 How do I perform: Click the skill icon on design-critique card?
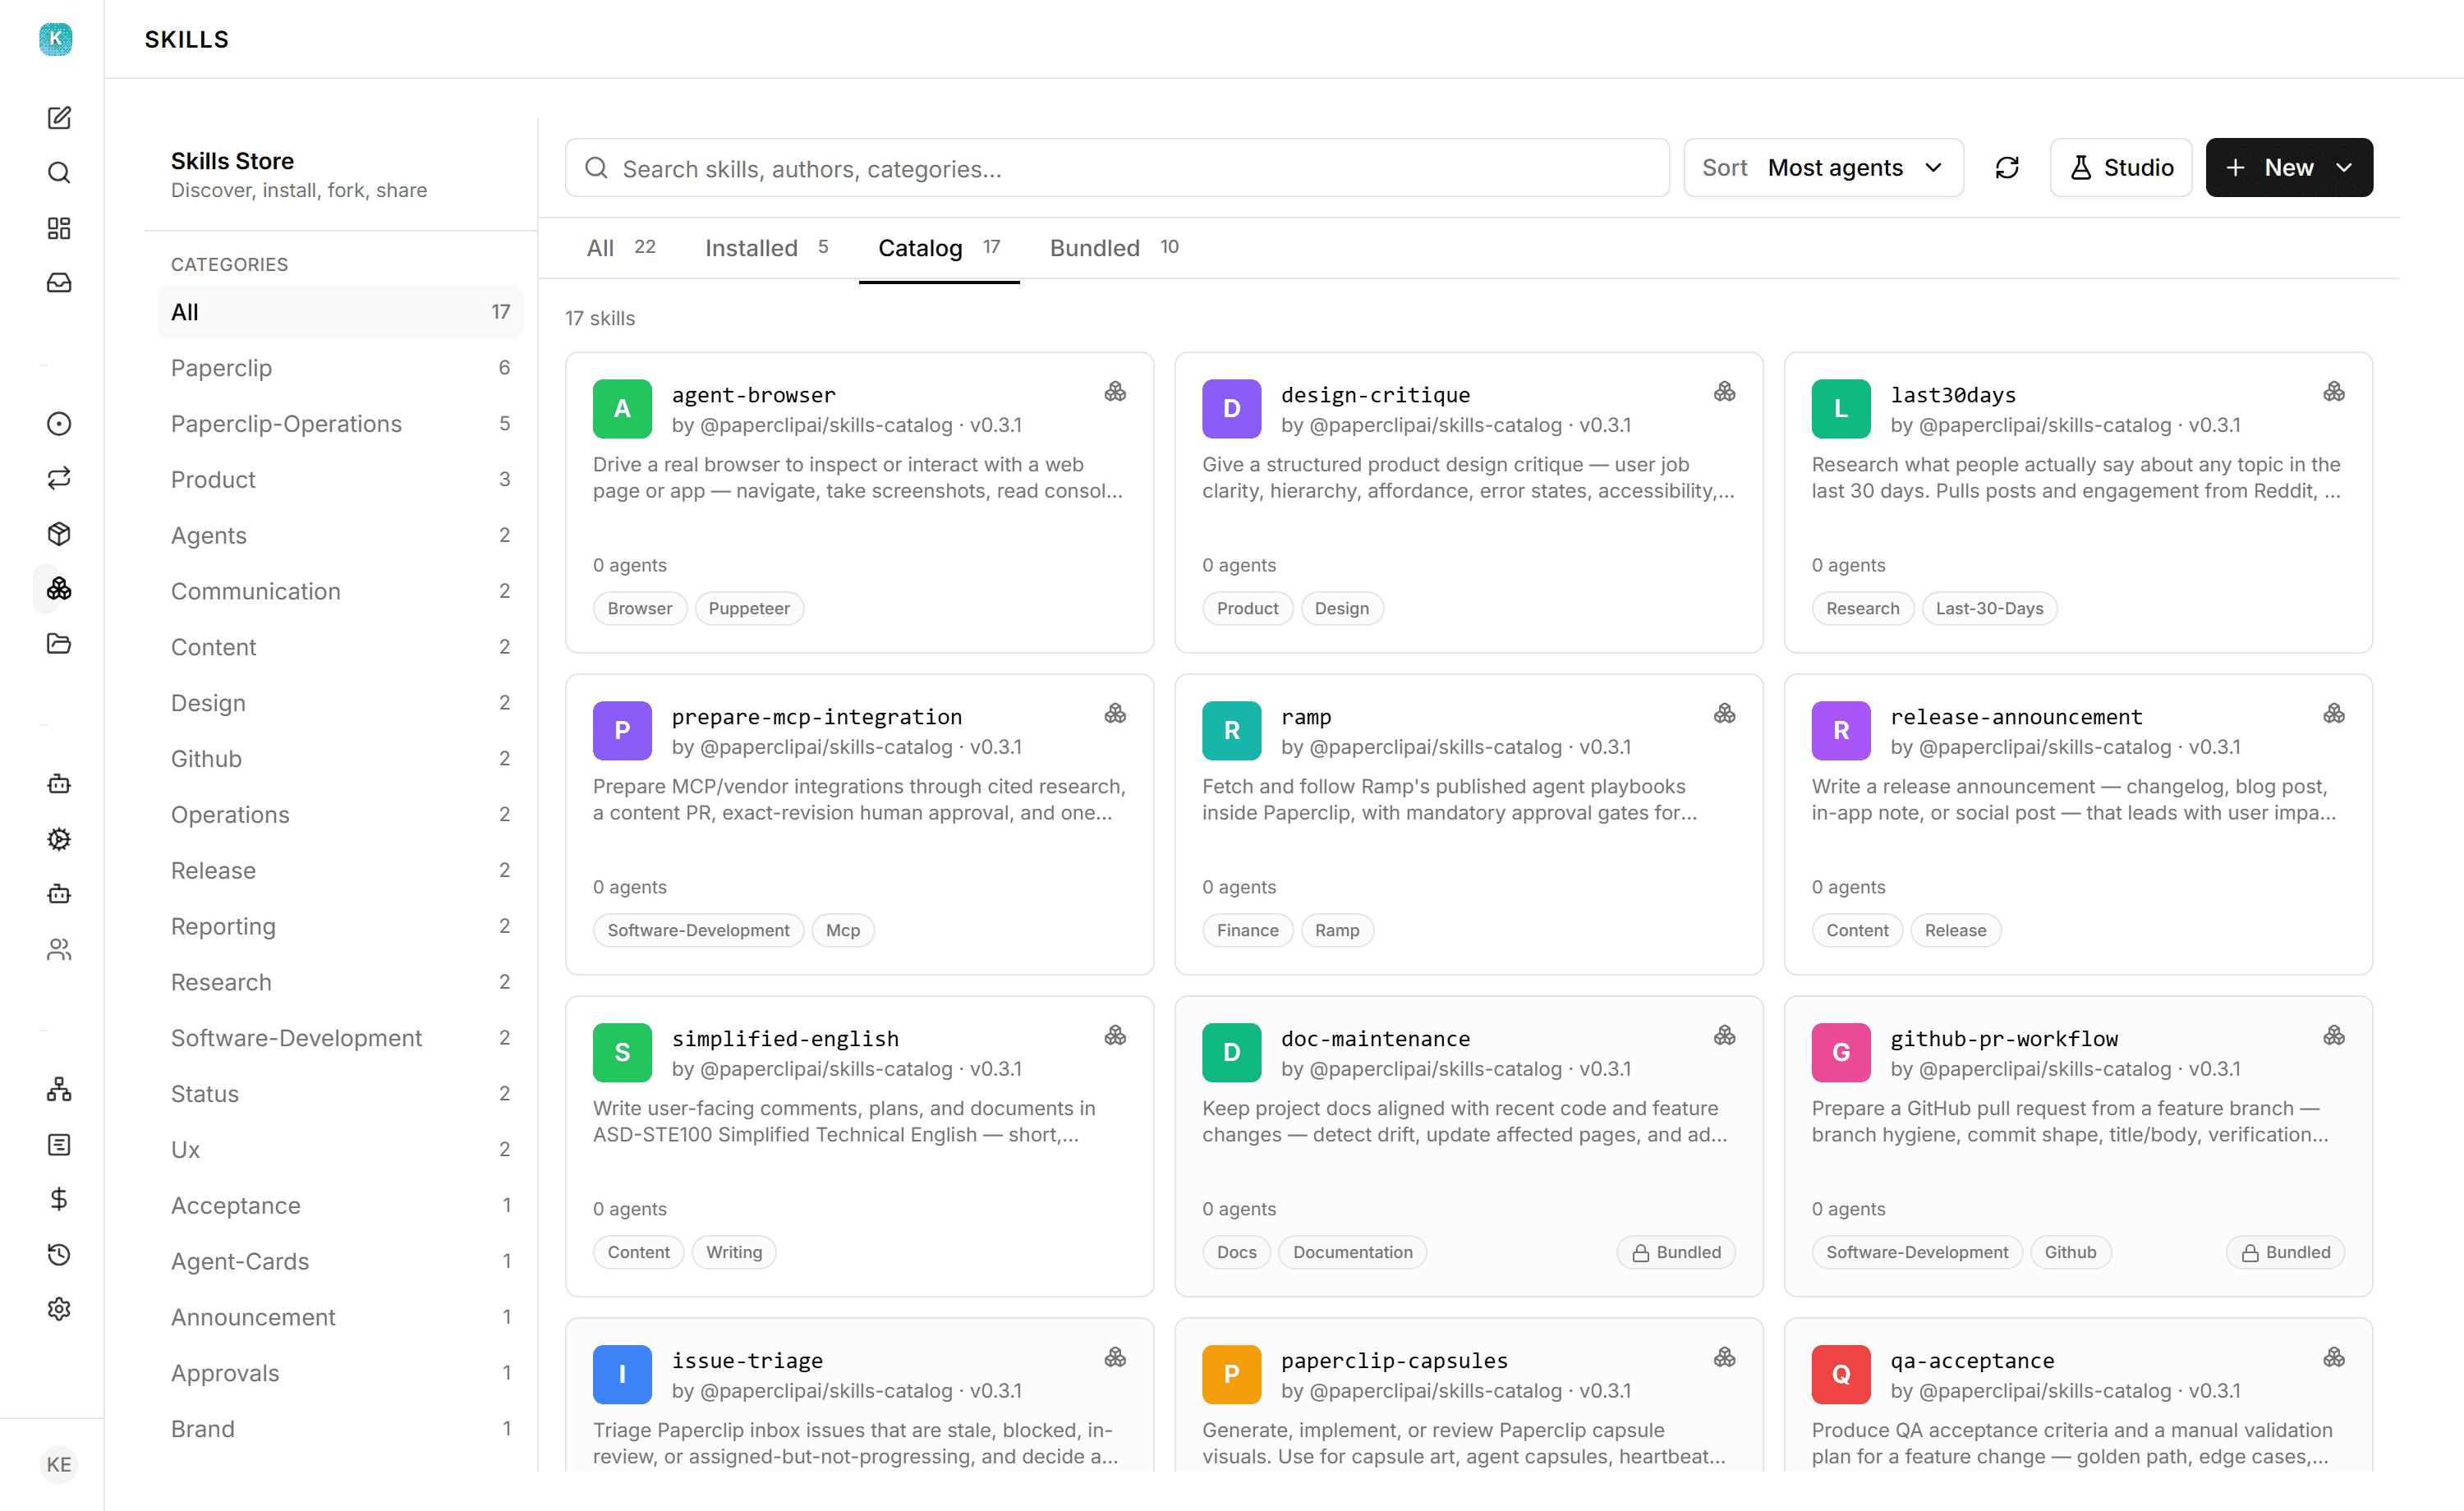point(1724,392)
